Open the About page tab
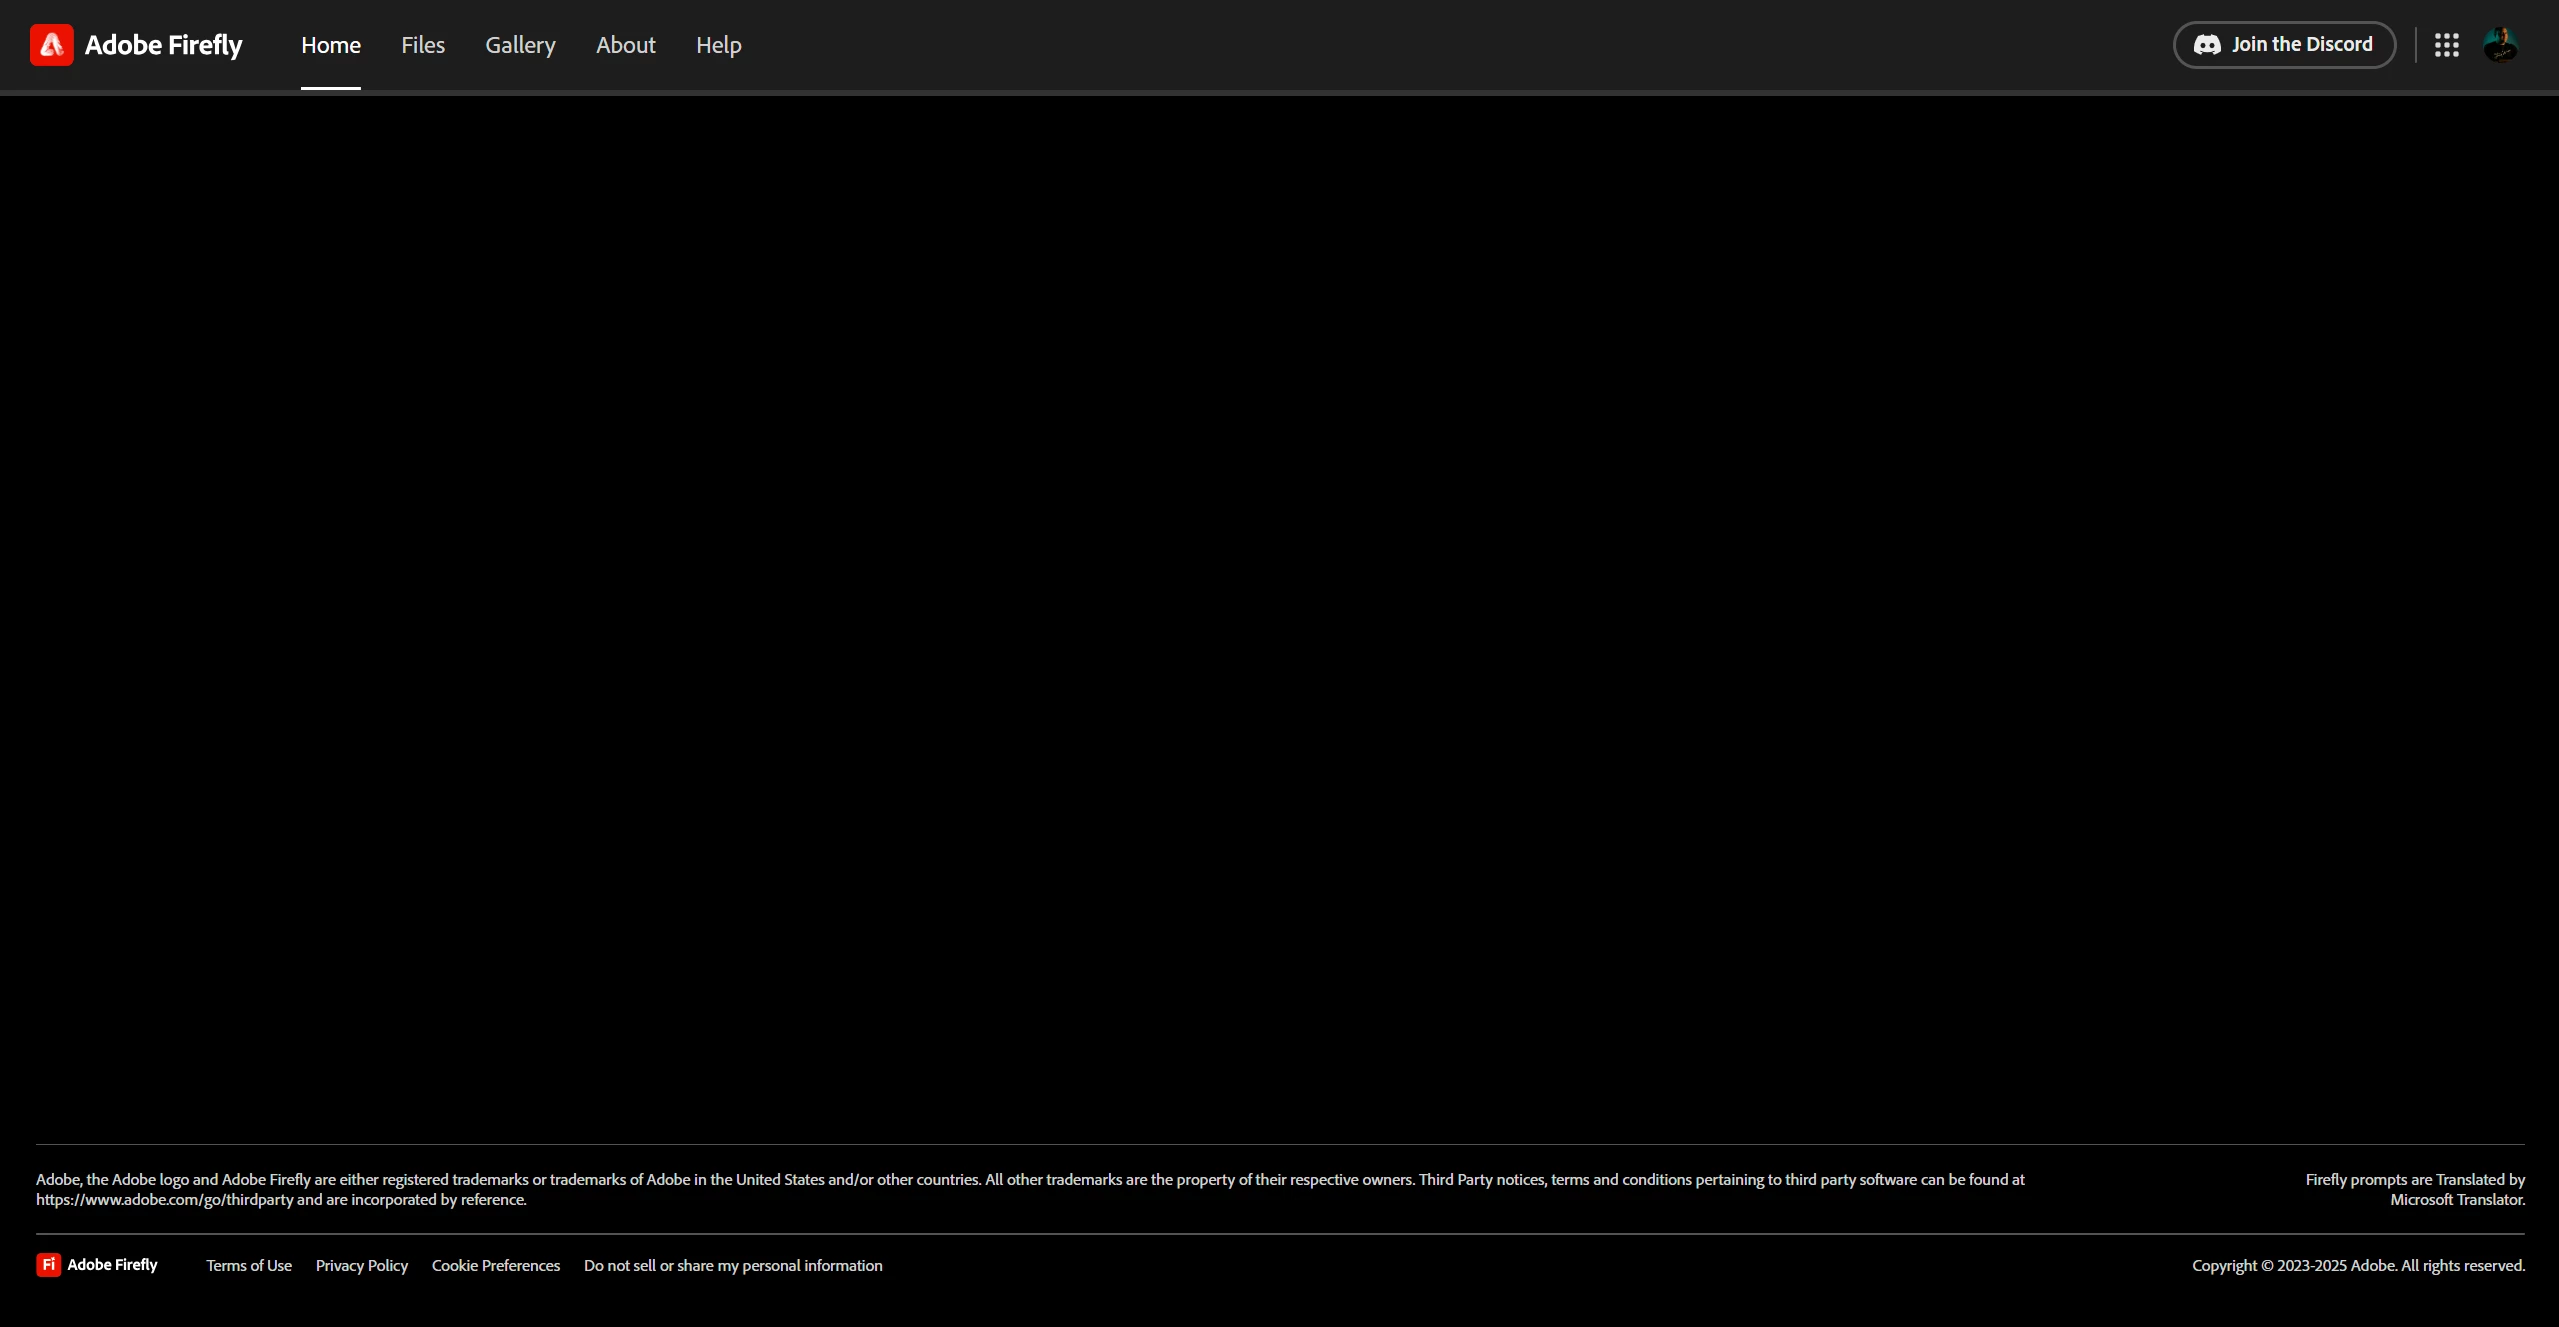The image size is (2559, 1327). pyautogui.click(x=626, y=45)
